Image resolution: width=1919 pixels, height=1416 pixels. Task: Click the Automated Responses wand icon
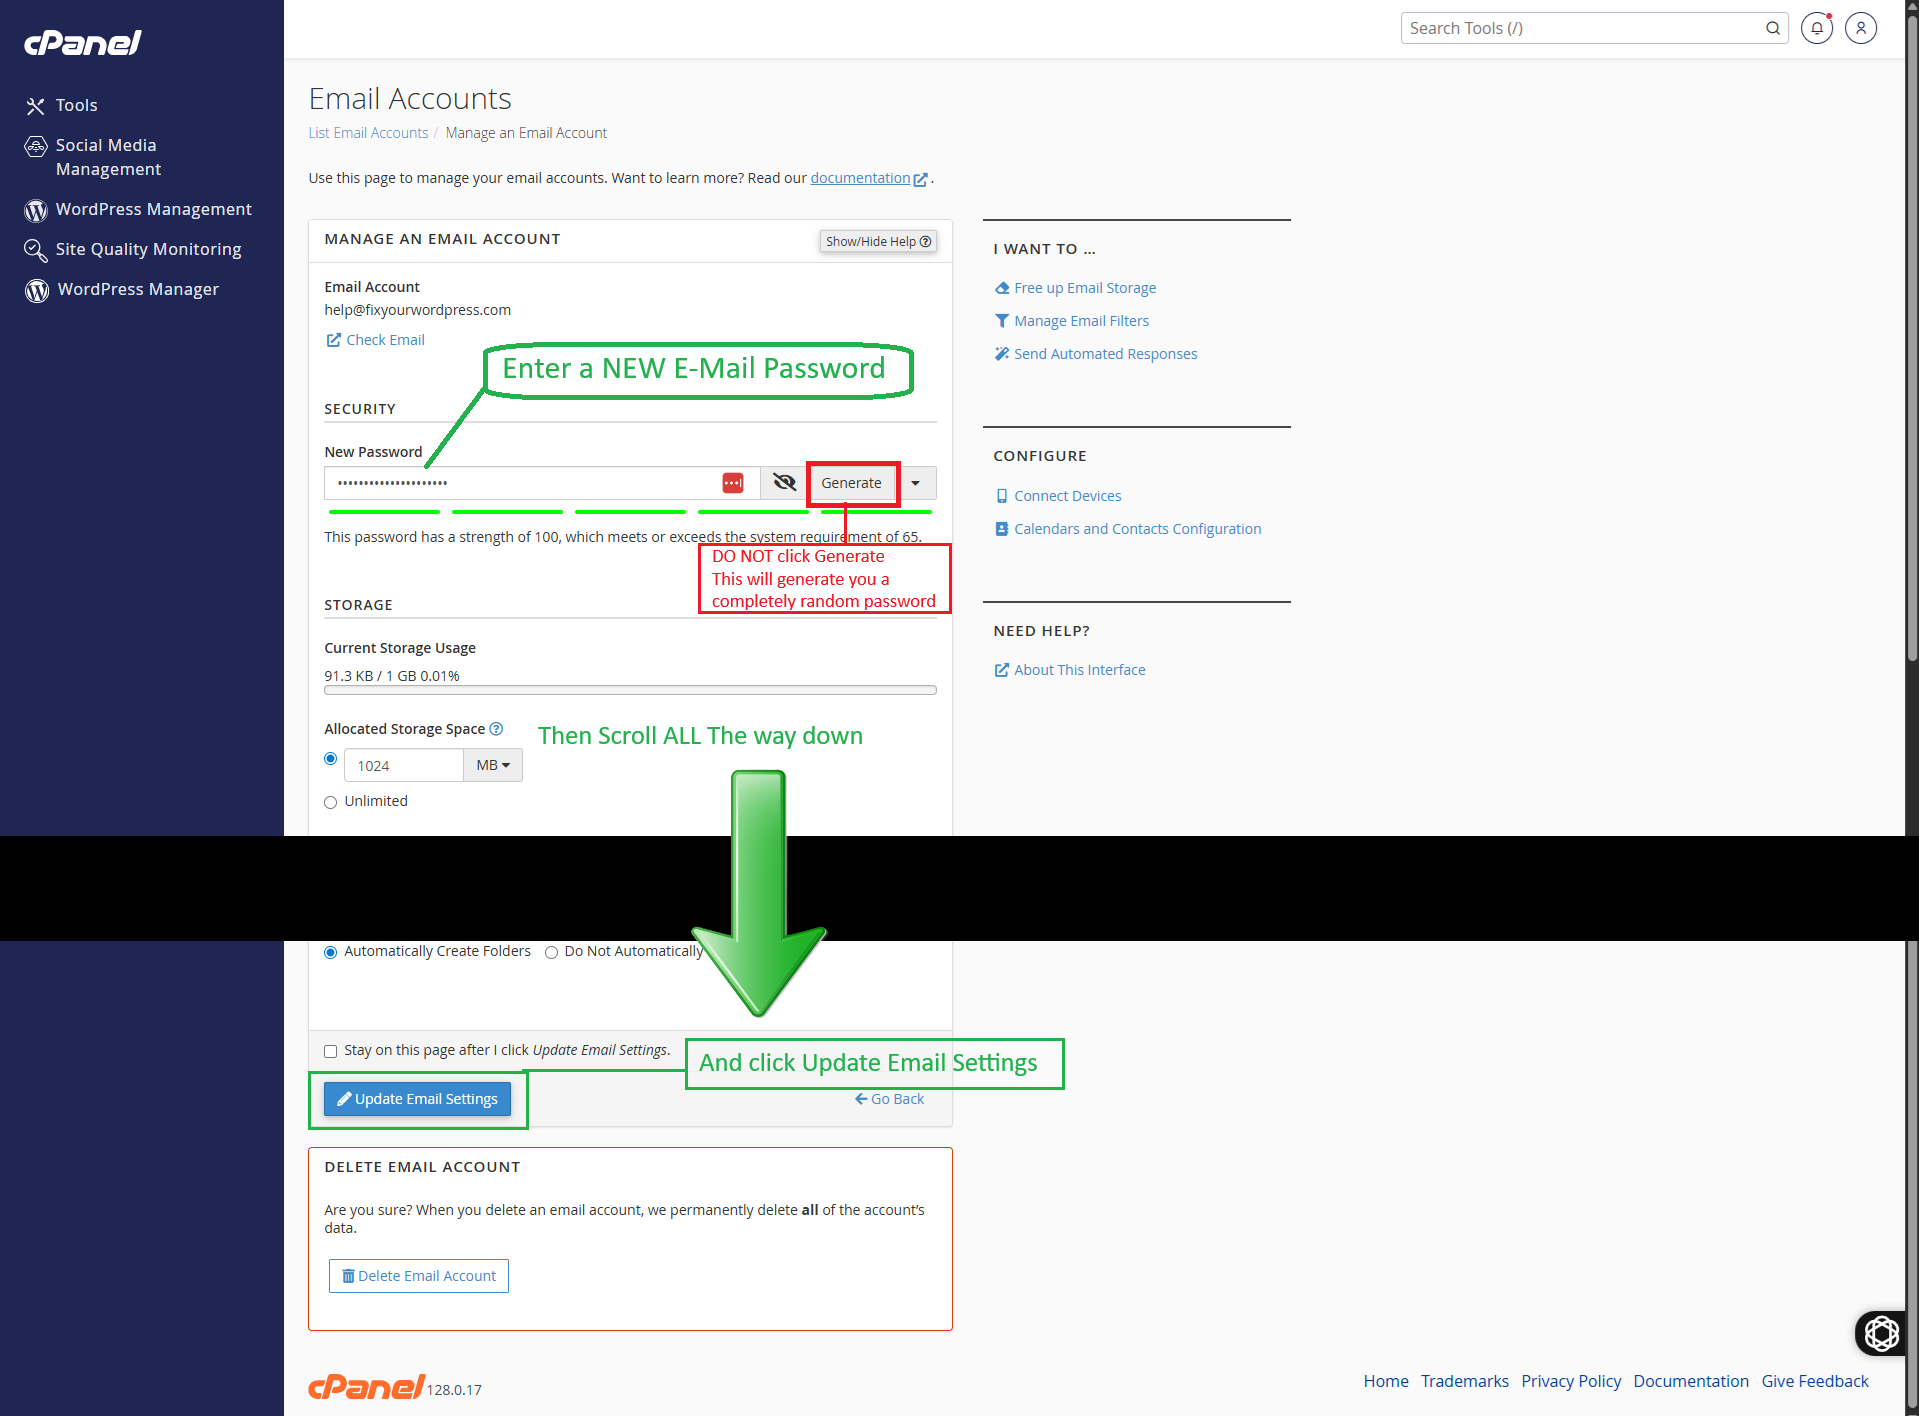(1002, 354)
